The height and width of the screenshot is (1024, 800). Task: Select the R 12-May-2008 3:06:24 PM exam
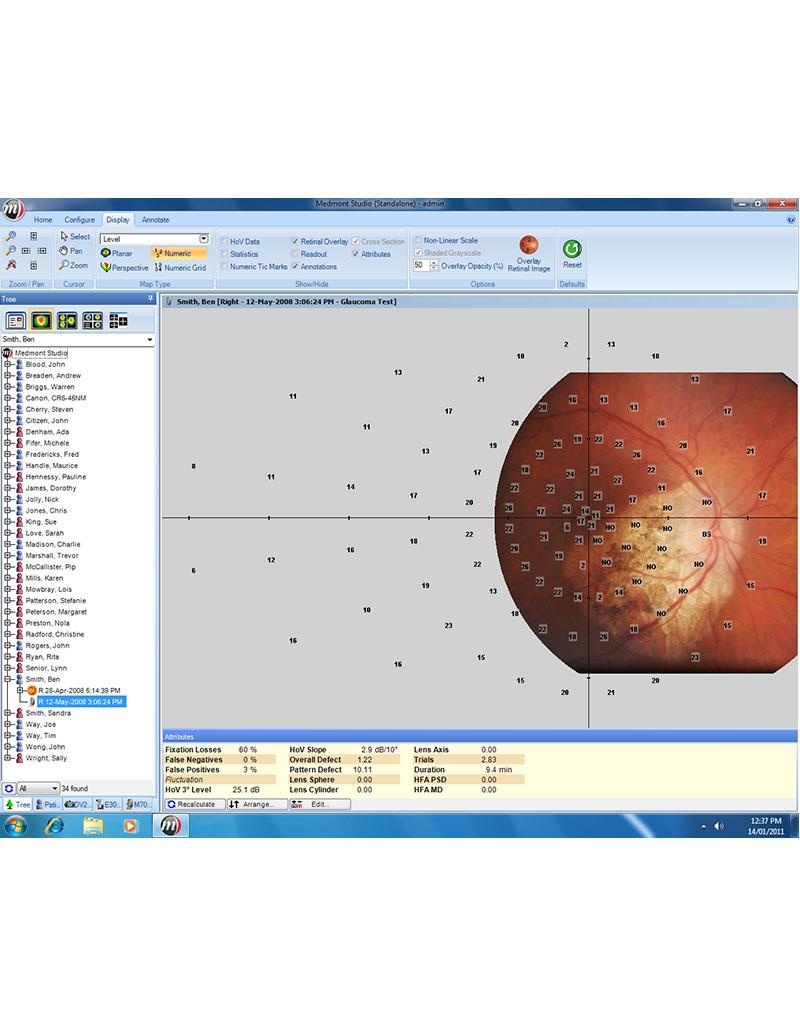(x=80, y=702)
